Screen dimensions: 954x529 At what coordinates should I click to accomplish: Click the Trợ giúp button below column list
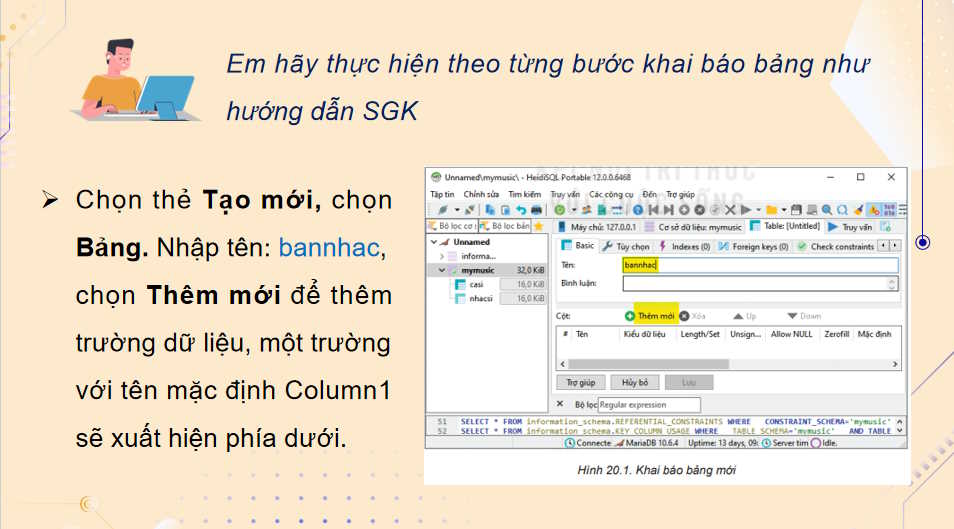pyautogui.click(x=581, y=382)
